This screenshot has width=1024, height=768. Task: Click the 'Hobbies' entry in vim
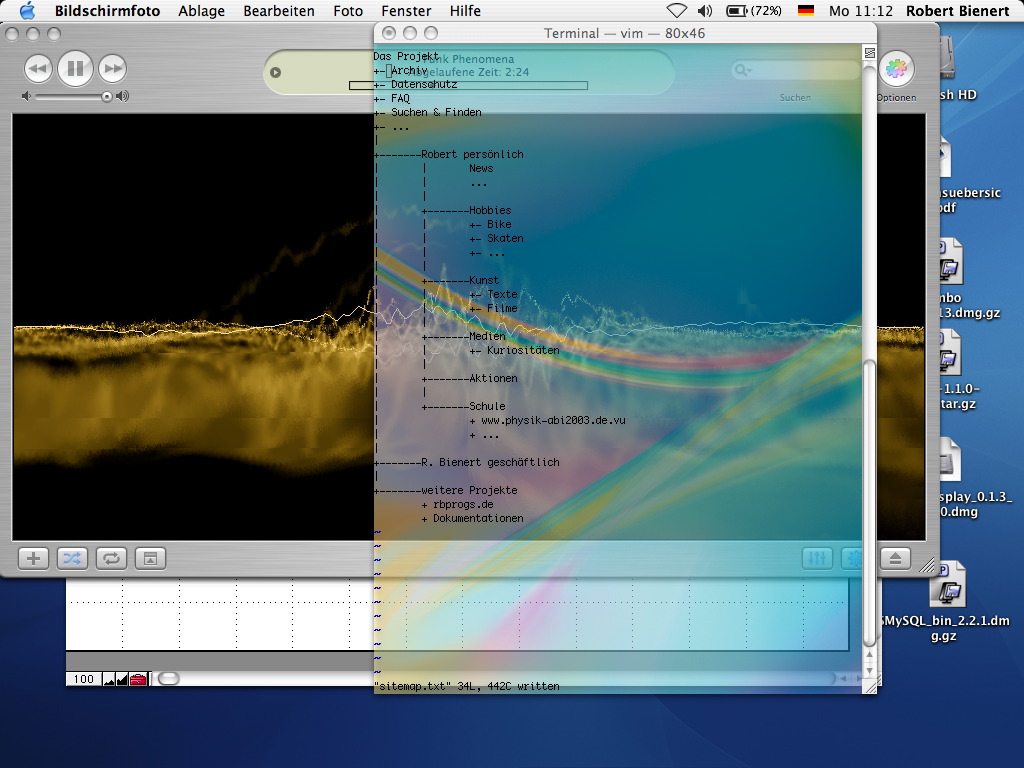[x=490, y=210]
